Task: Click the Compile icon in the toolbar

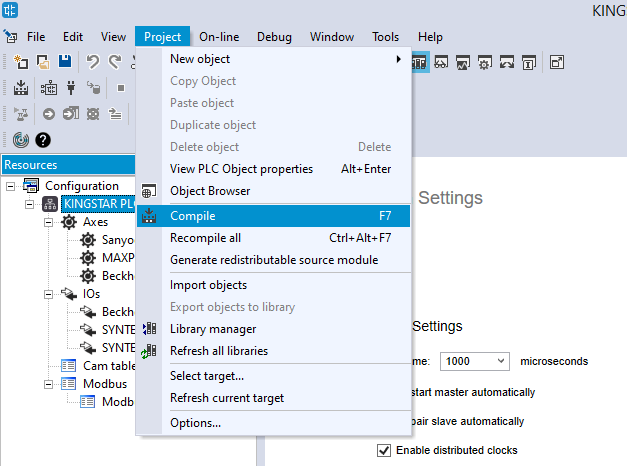Action: click(x=20, y=88)
